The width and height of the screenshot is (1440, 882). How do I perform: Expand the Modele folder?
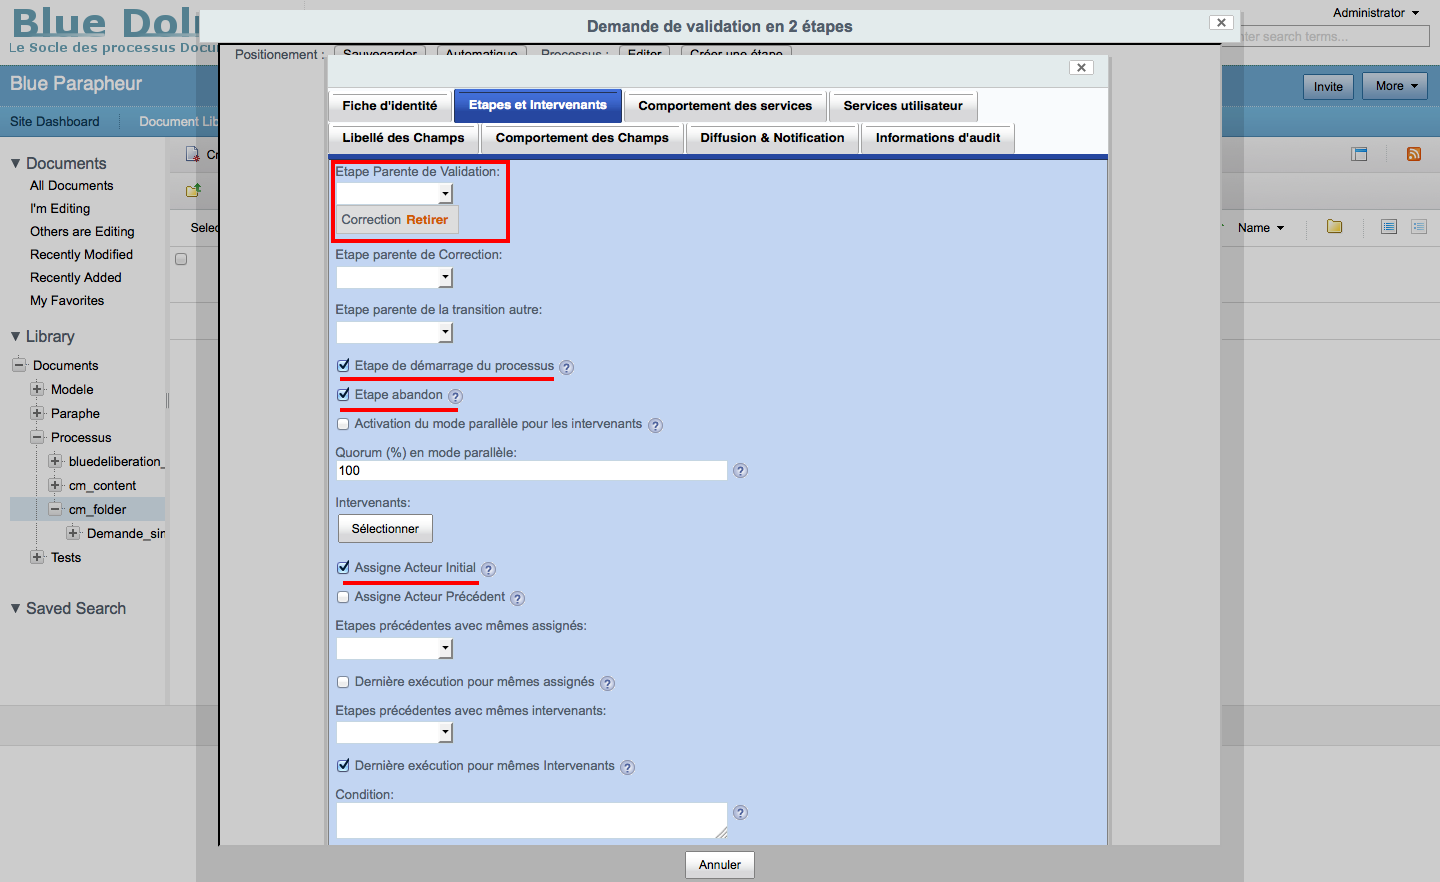tap(37, 389)
